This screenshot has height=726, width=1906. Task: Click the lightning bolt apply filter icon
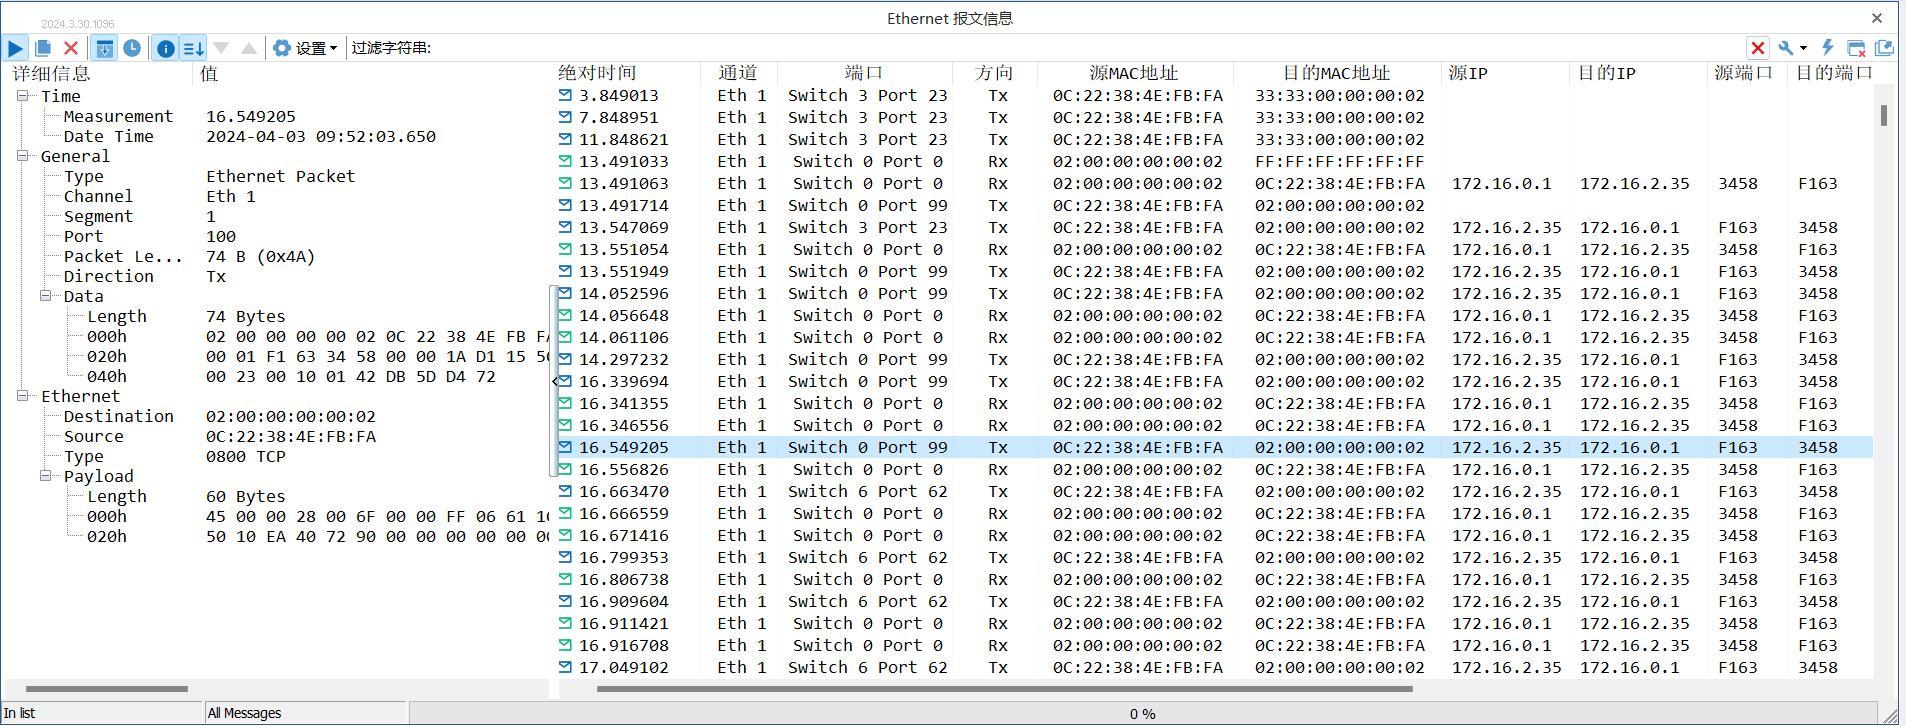(x=1827, y=48)
